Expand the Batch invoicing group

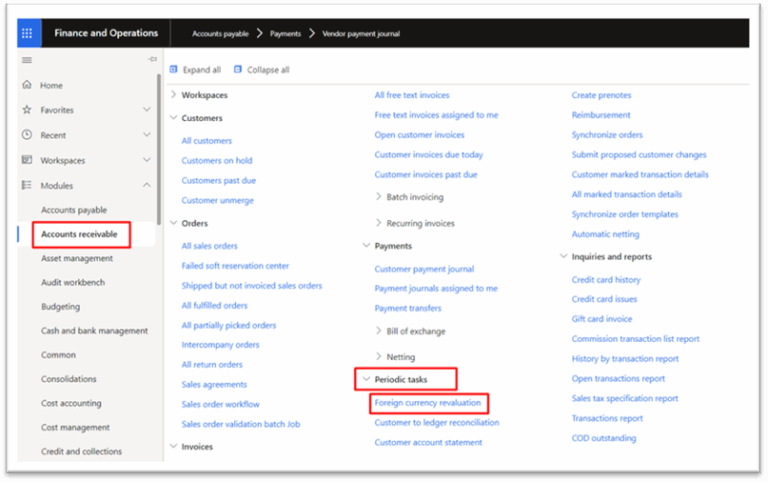(x=378, y=196)
